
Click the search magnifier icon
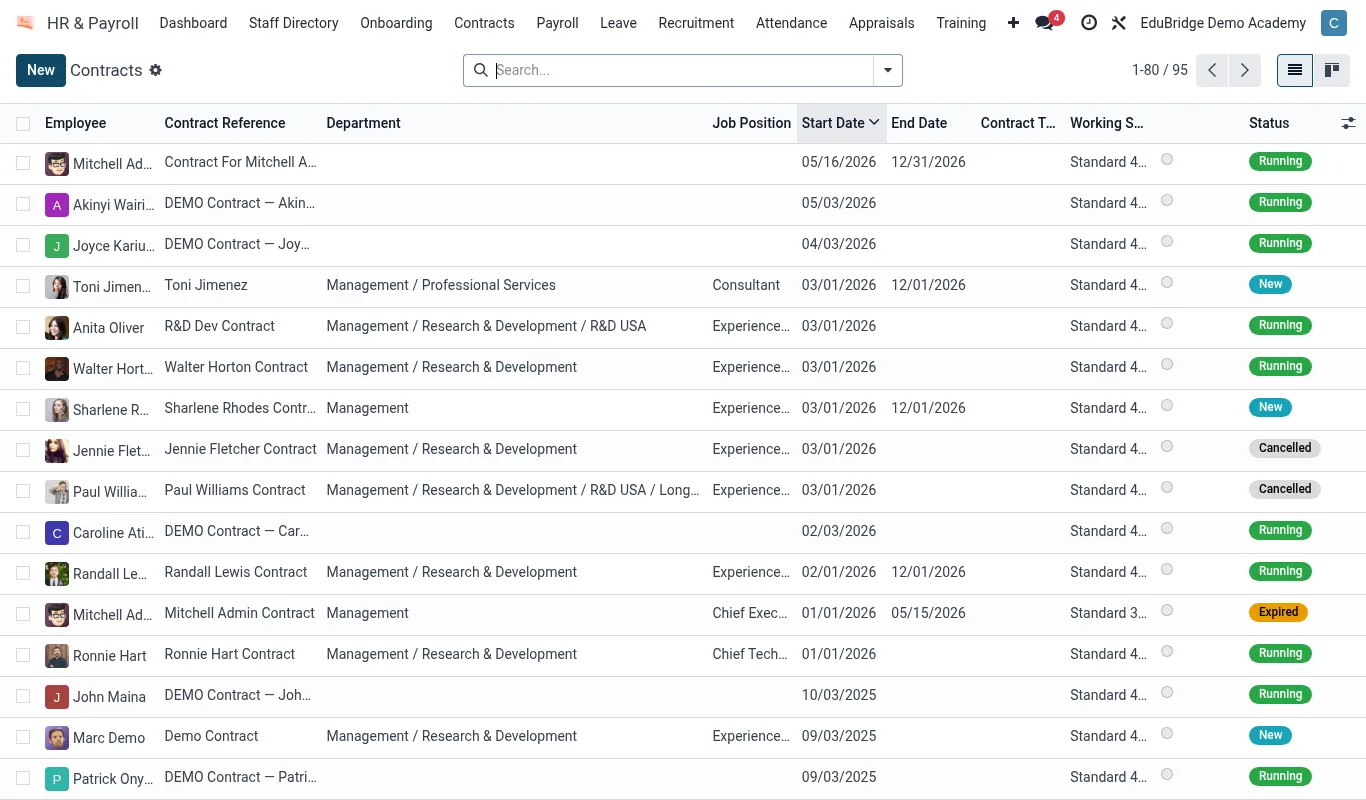(x=480, y=70)
